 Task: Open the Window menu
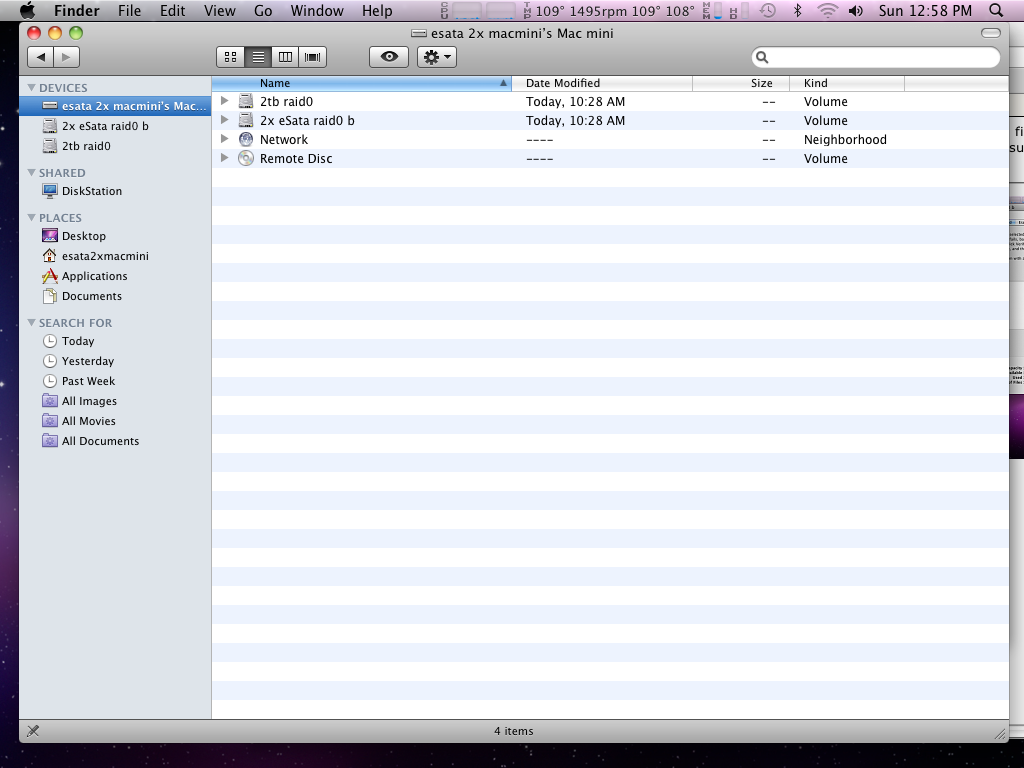point(317,11)
